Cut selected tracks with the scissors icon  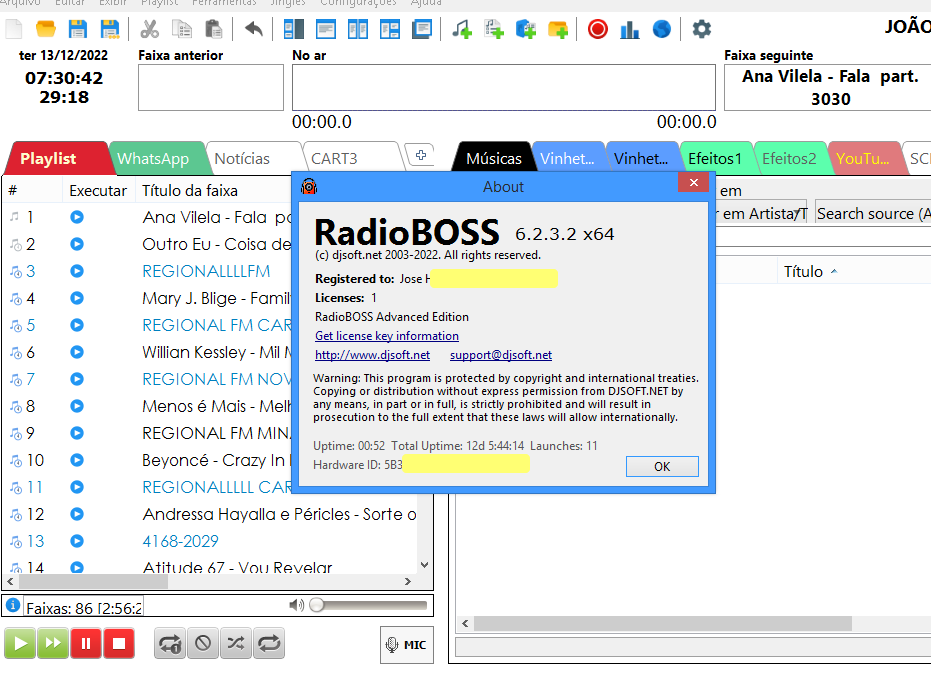[x=150, y=28]
